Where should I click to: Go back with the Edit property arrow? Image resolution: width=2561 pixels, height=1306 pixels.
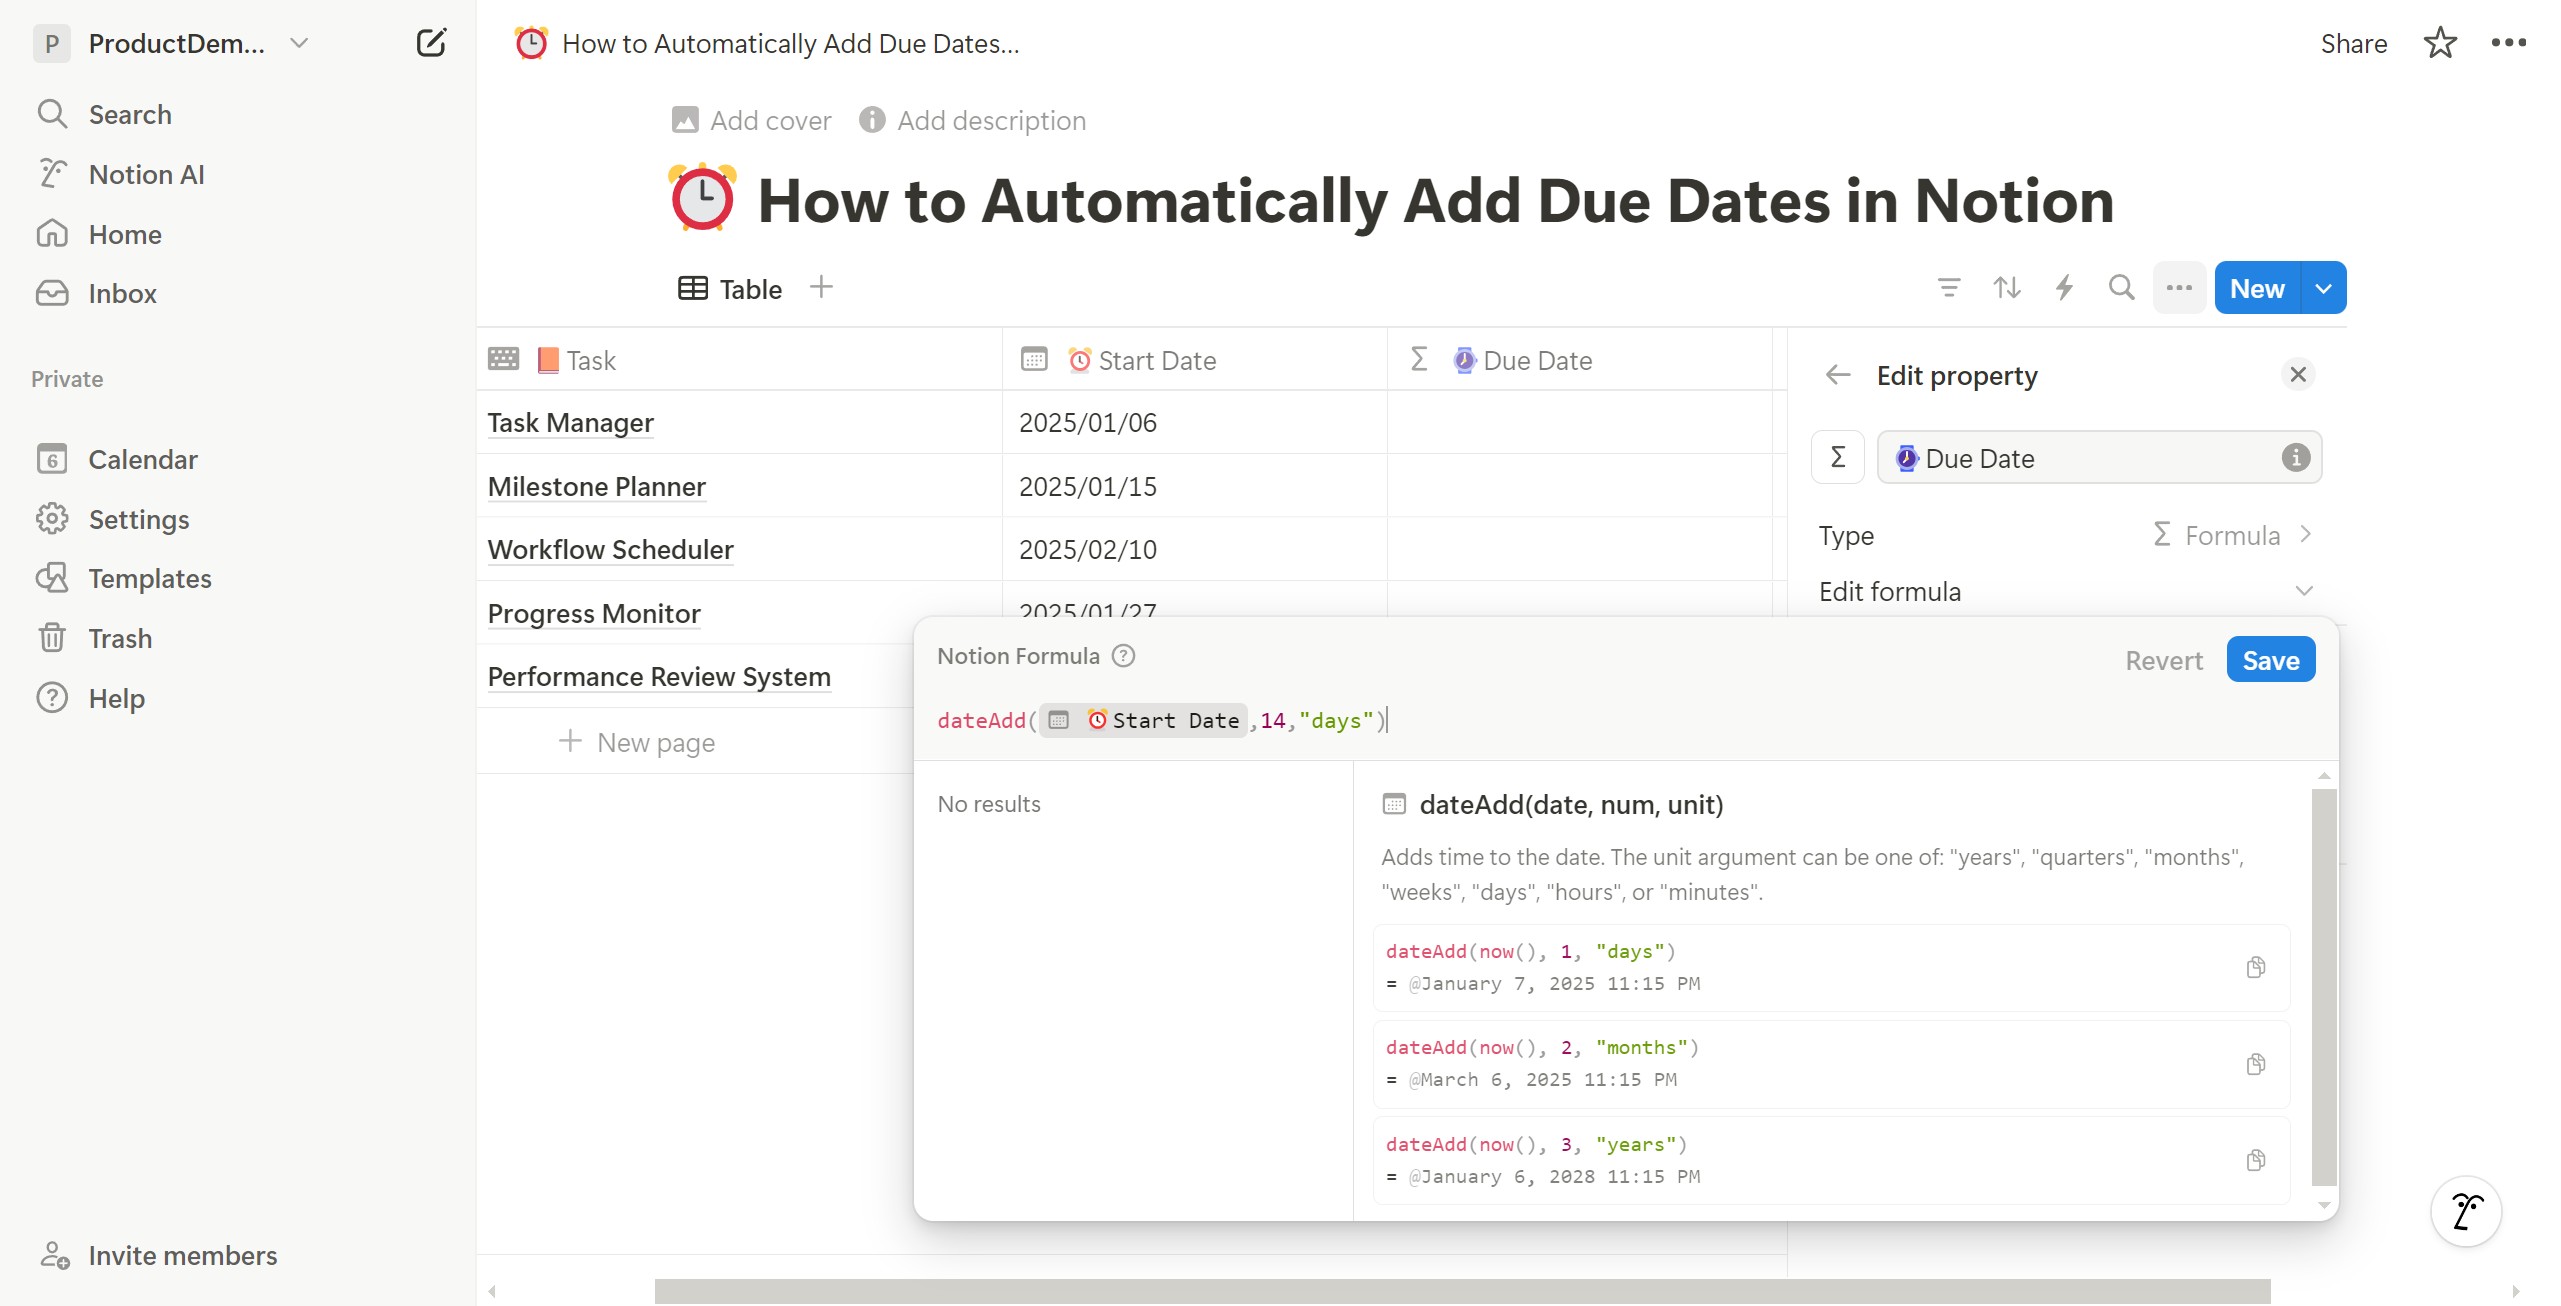pos(1838,375)
